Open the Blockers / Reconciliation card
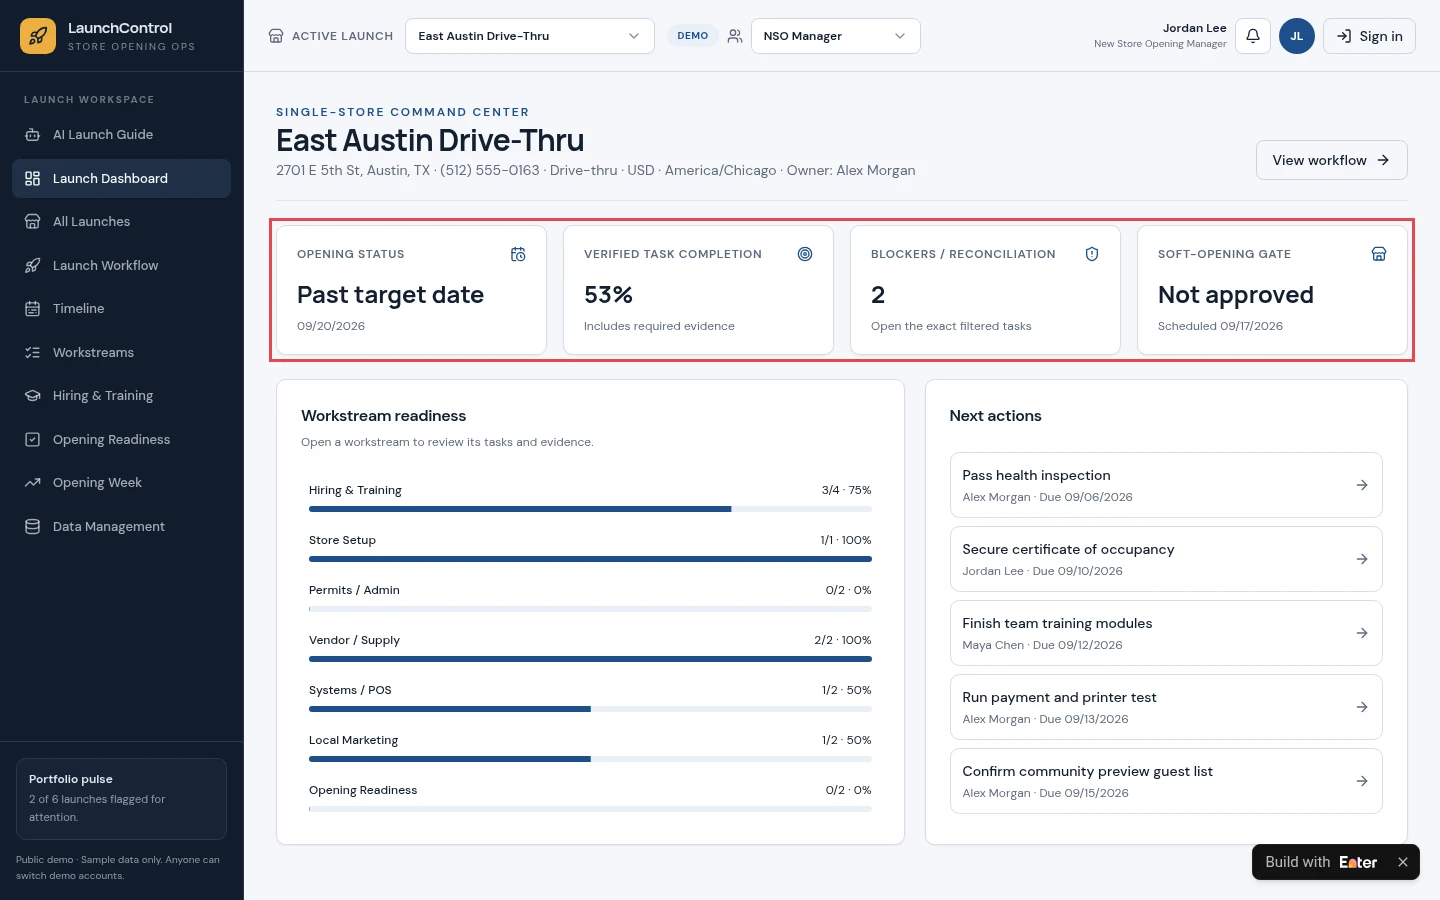The image size is (1440, 900). [985, 290]
